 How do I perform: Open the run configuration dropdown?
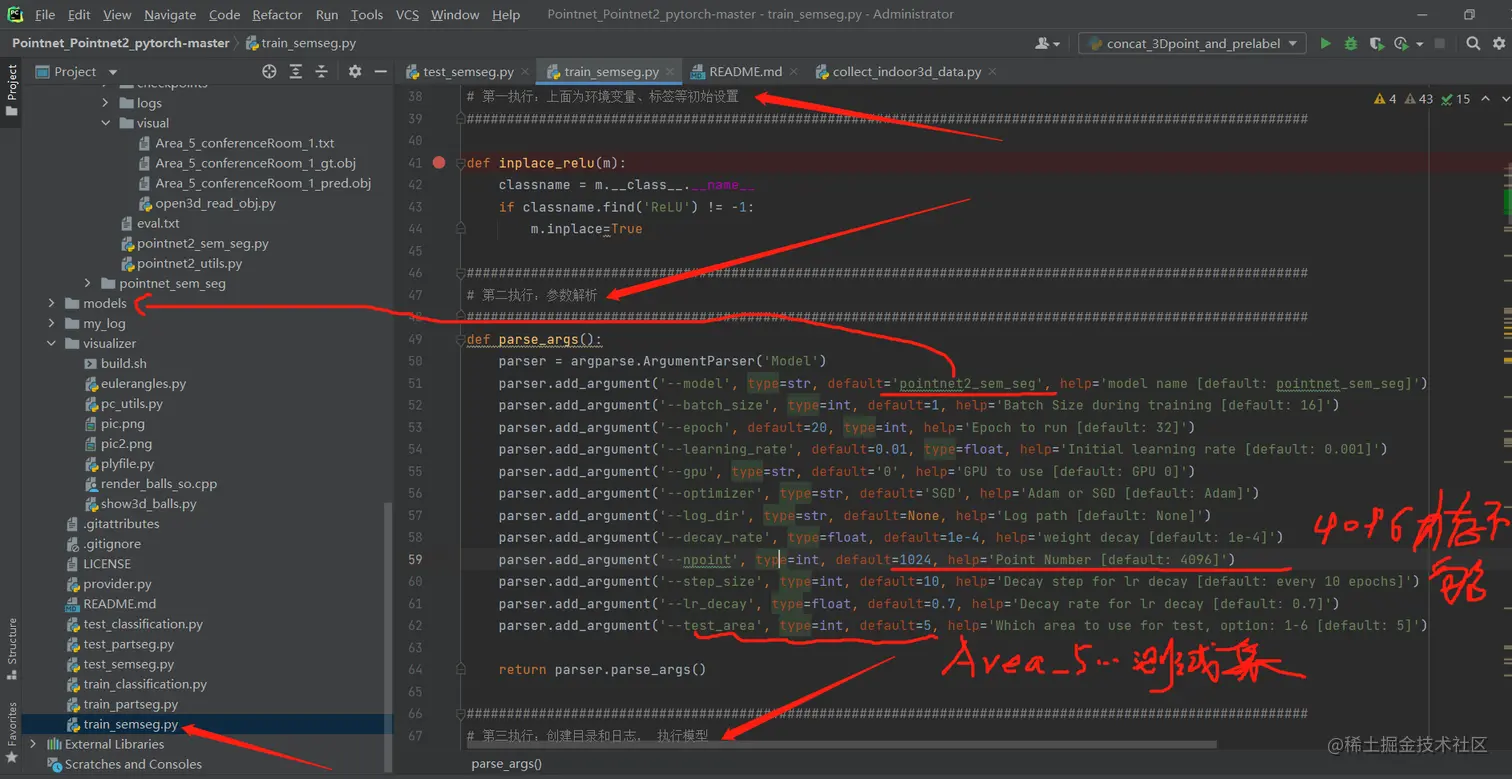point(1192,44)
